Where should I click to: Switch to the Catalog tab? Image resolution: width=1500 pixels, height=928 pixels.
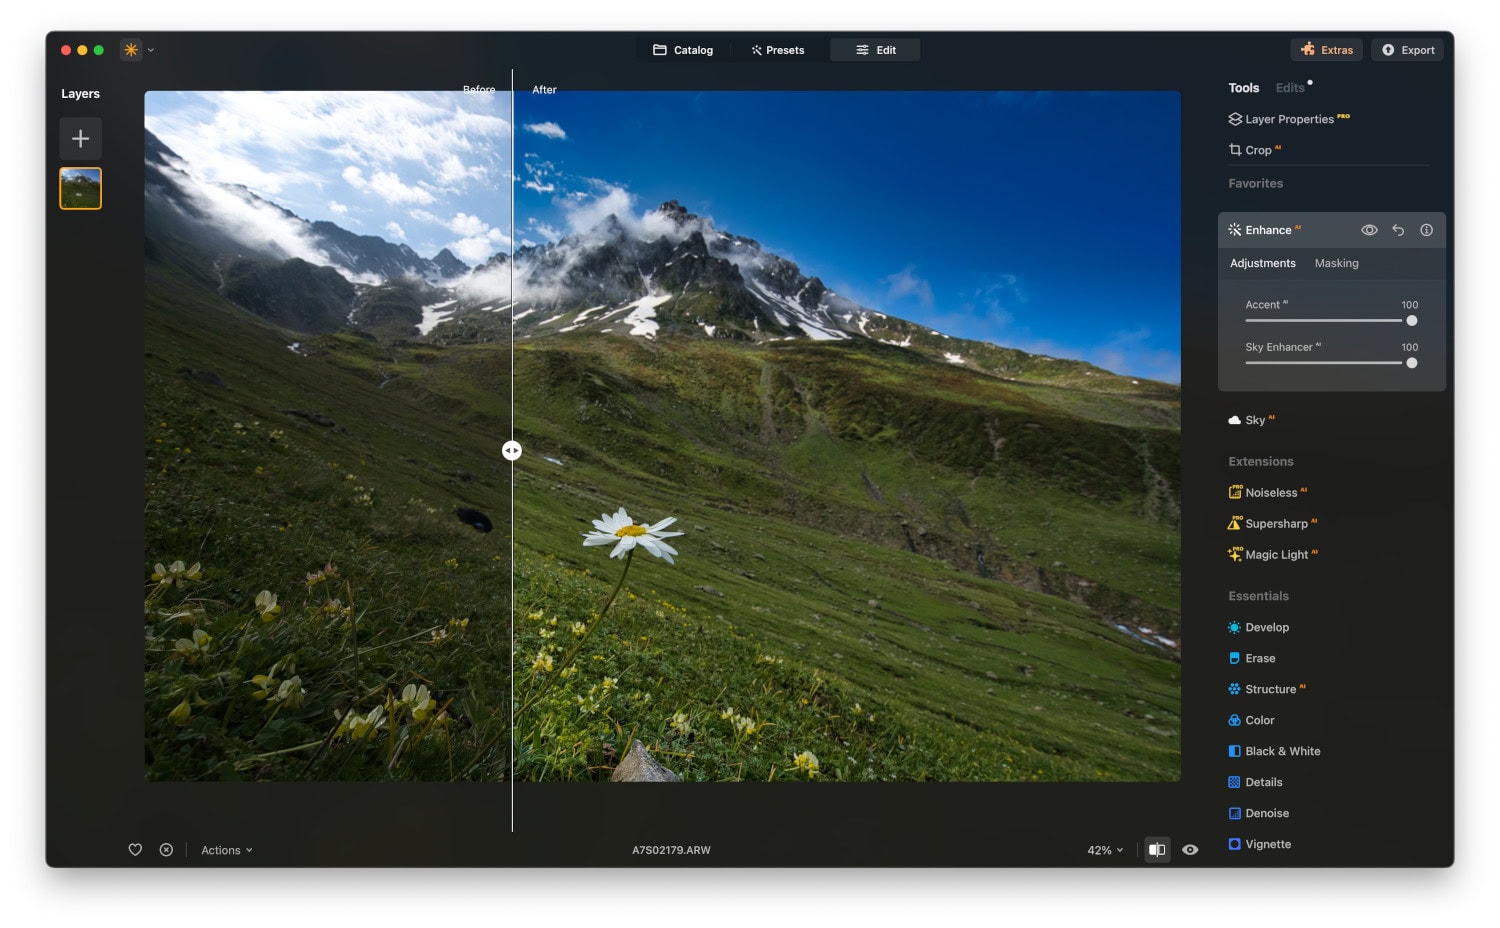[x=683, y=49]
